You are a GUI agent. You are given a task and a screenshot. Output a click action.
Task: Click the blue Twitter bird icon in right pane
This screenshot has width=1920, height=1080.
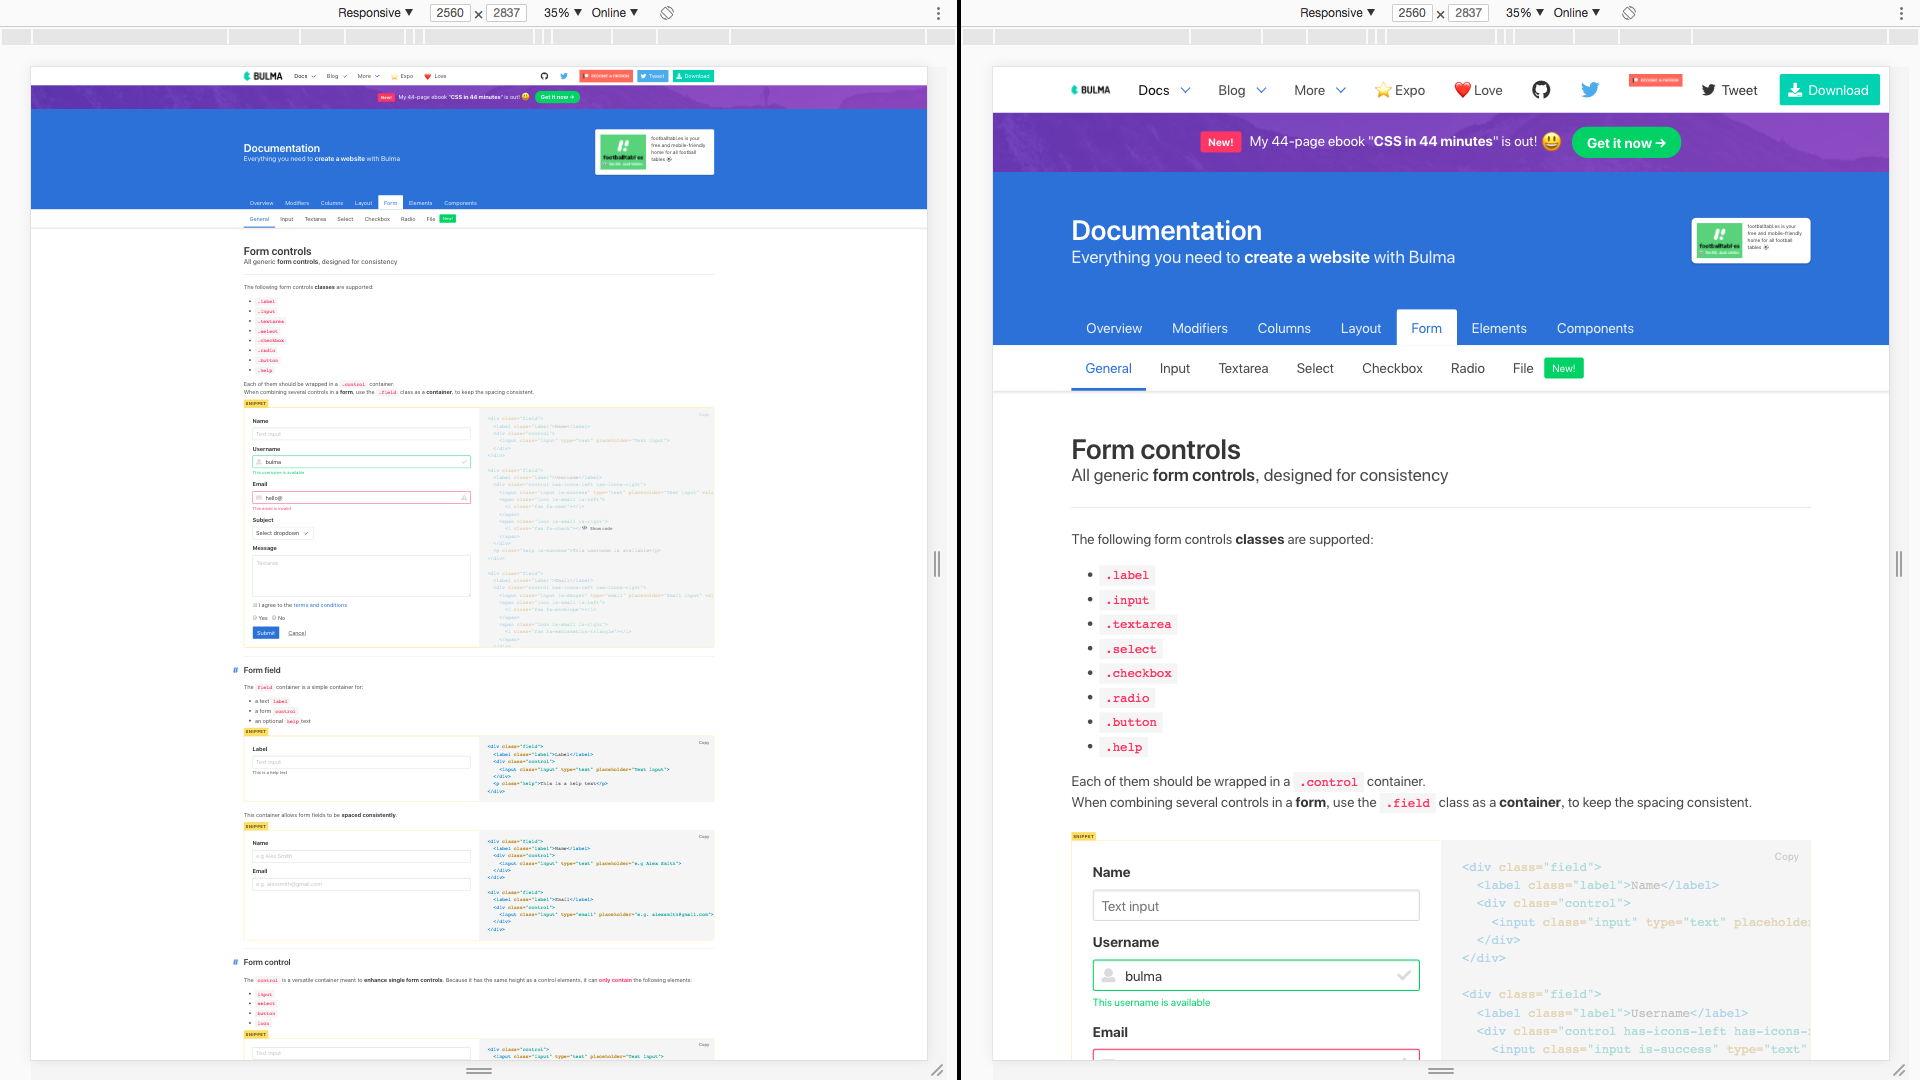click(x=1590, y=90)
